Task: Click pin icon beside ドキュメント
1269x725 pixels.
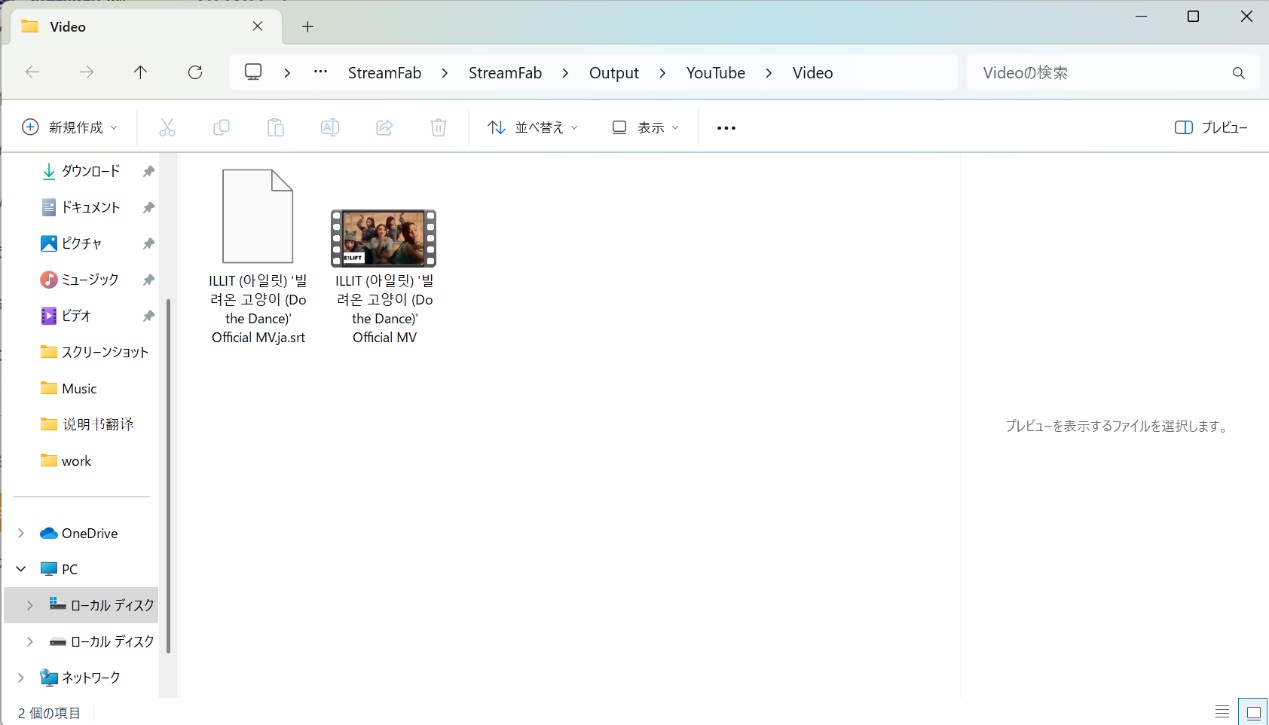Action: pyautogui.click(x=148, y=207)
